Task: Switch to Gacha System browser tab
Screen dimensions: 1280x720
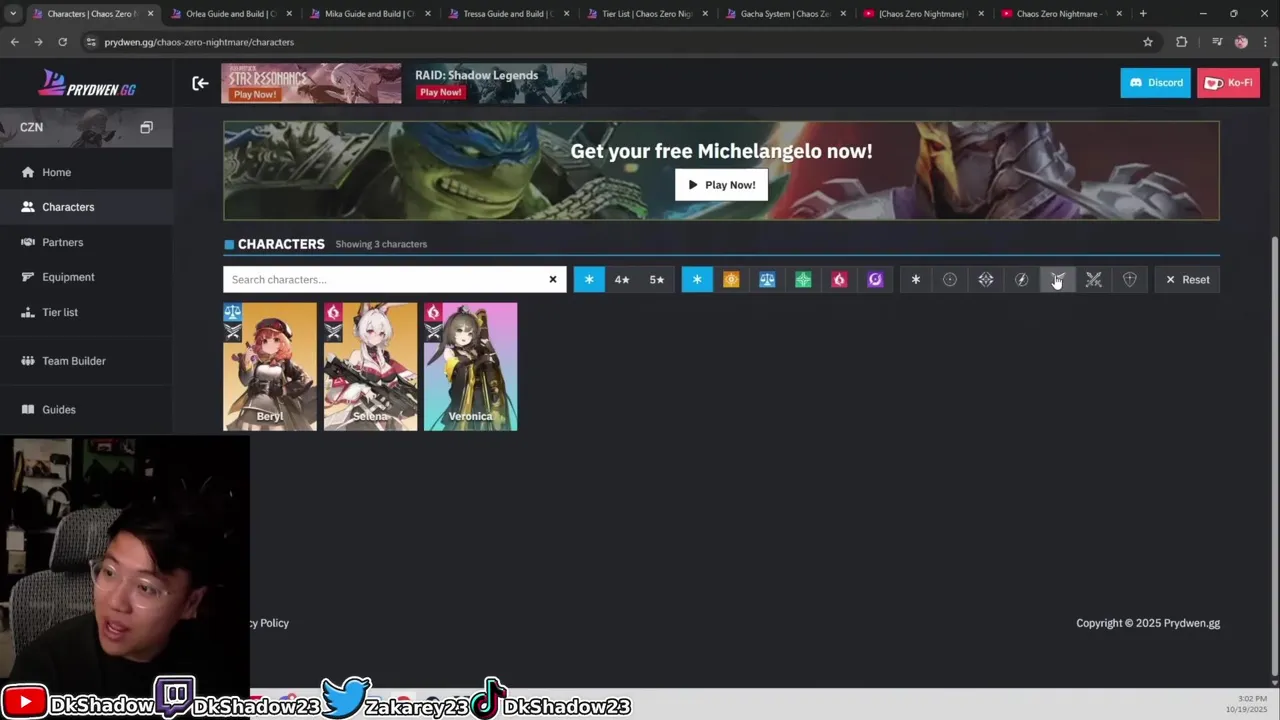Action: 785,14
